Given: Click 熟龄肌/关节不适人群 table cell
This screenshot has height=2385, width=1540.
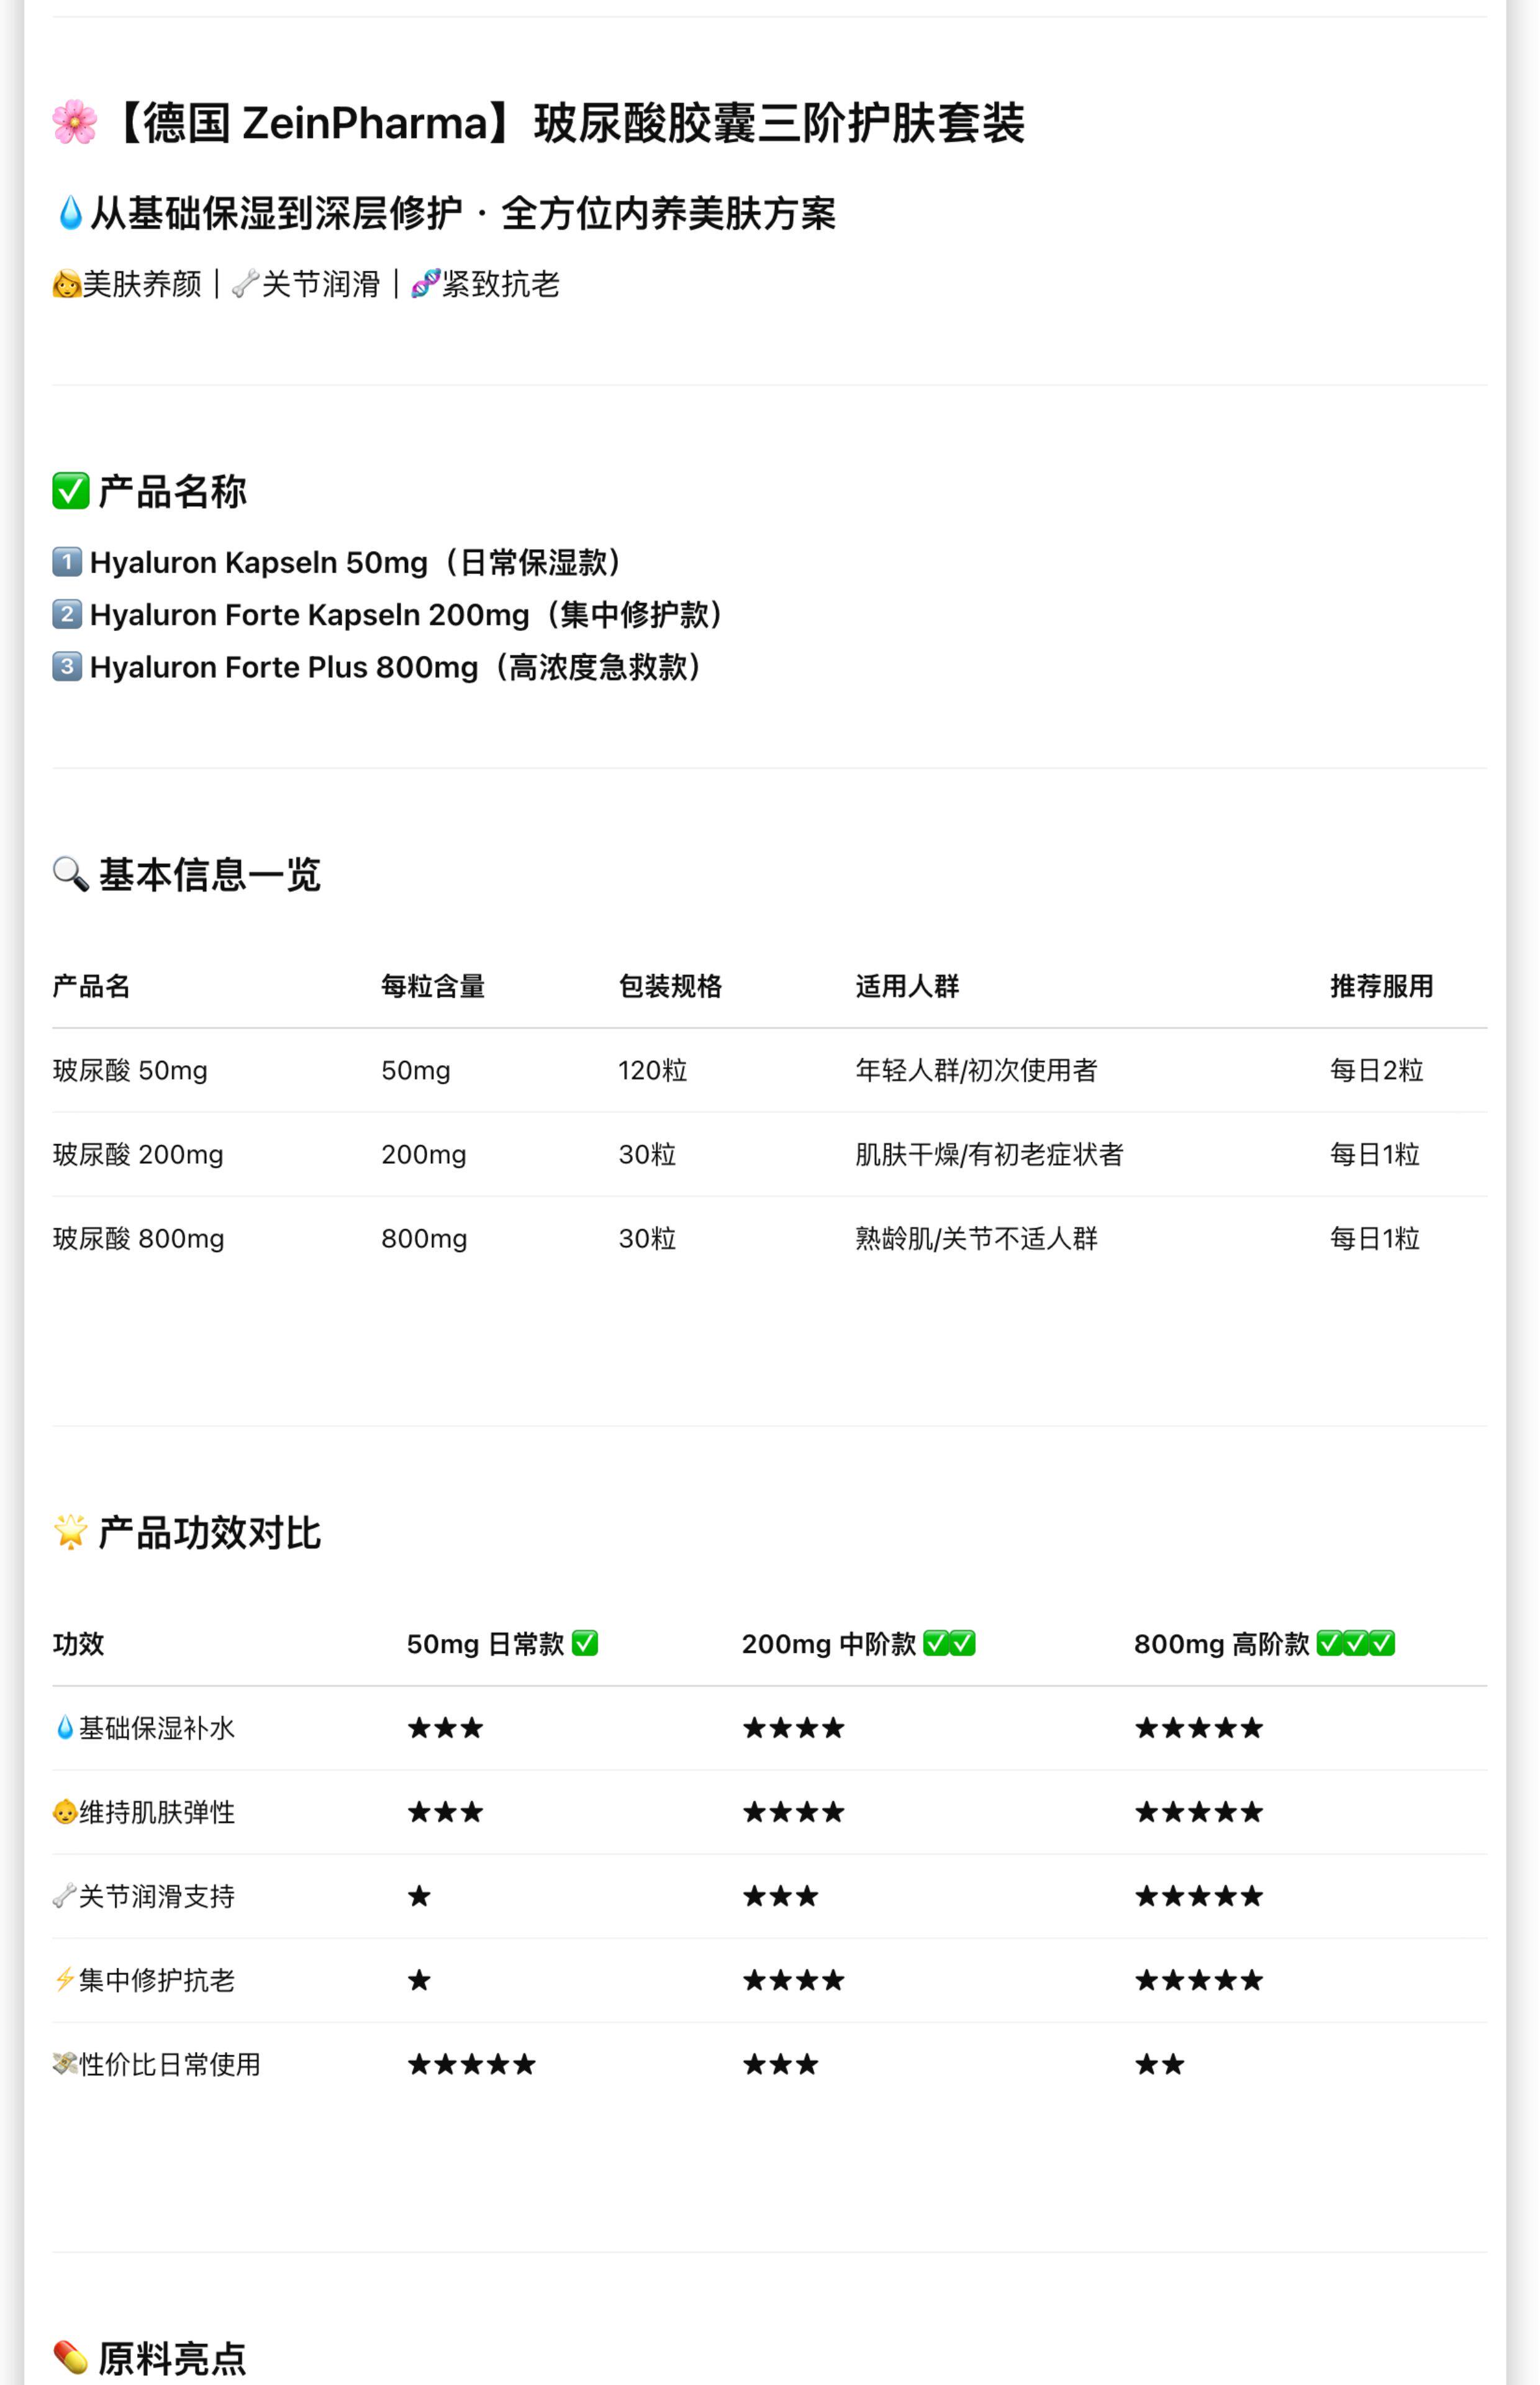Looking at the screenshot, I should point(976,1238).
